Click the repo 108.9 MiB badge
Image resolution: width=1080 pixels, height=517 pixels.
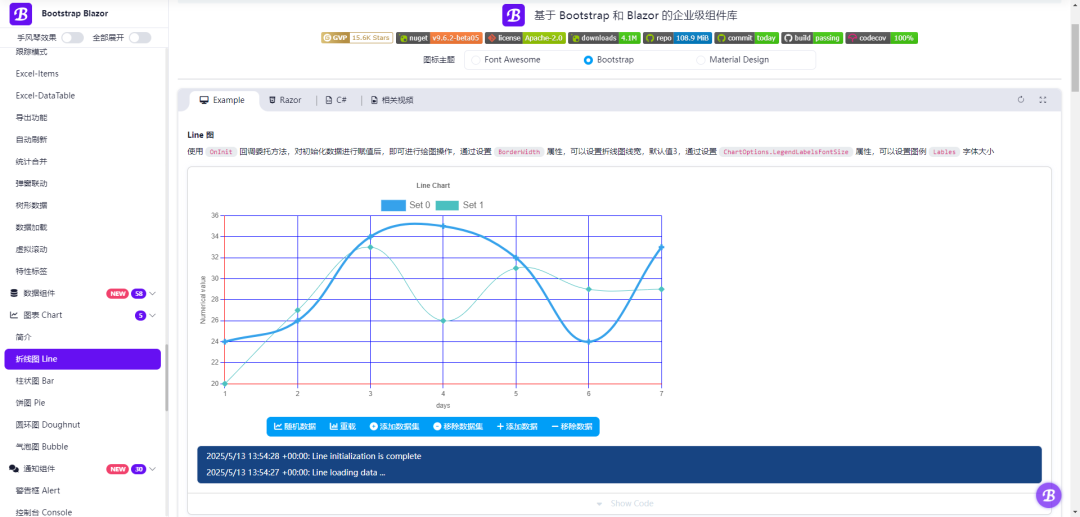tap(676, 38)
